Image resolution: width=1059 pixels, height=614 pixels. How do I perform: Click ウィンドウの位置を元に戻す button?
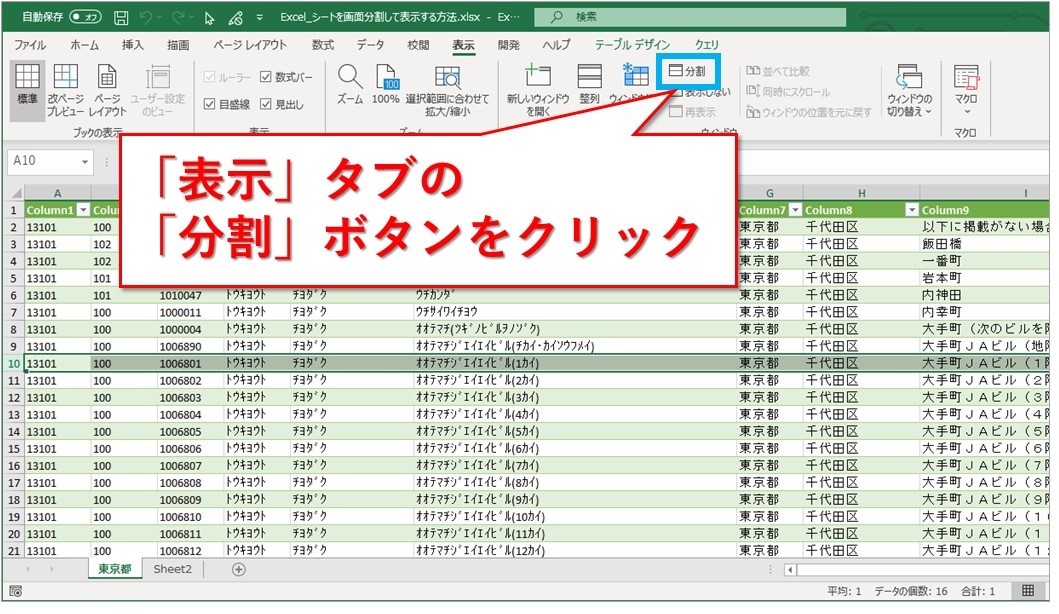click(808, 112)
